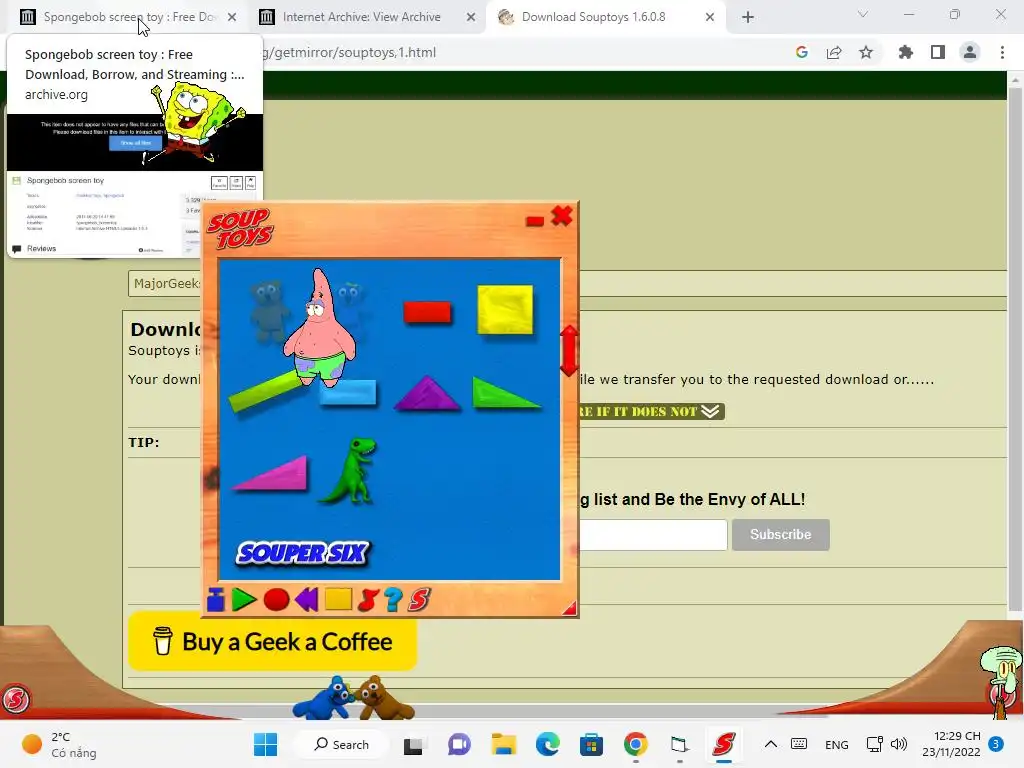Close the Internet Archive tab
The width and height of the screenshot is (1024, 768).
click(471, 17)
